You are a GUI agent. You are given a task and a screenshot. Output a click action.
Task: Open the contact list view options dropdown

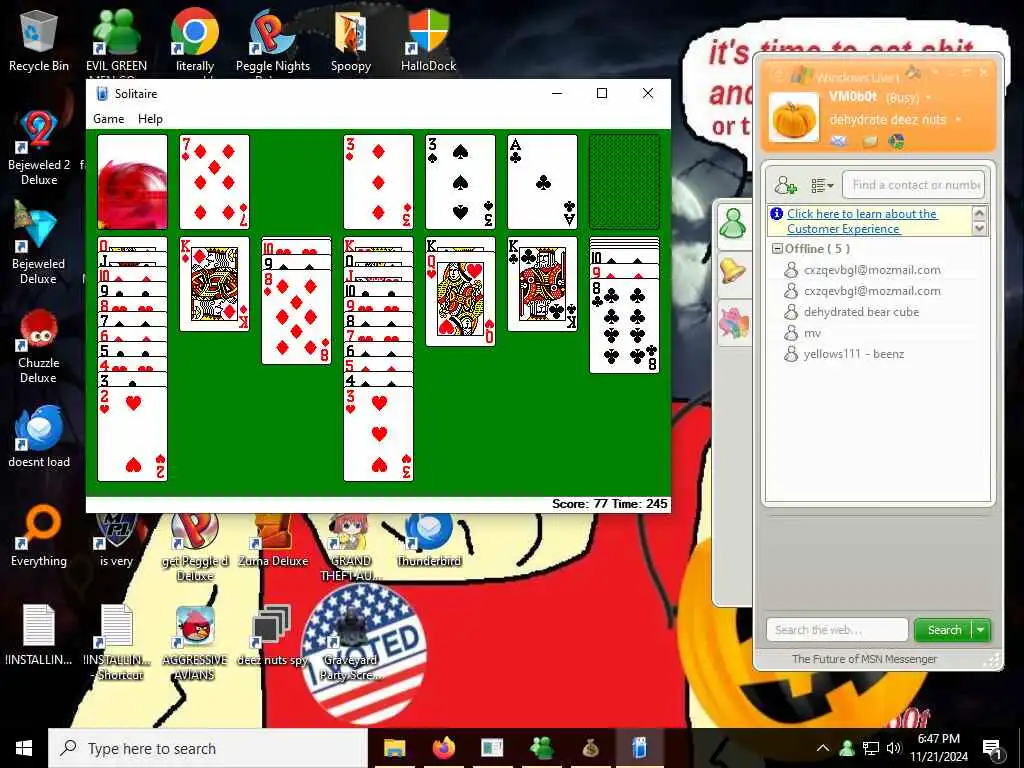[822, 185]
